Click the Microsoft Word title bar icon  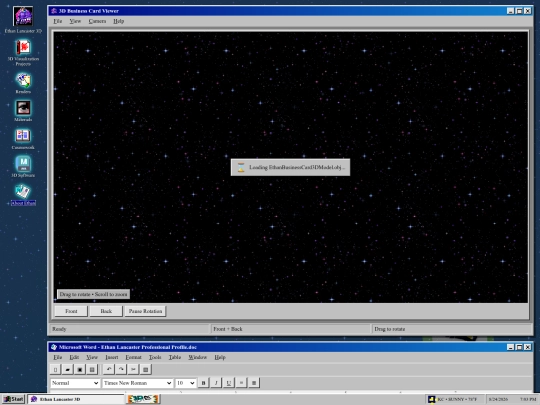click(54, 347)
